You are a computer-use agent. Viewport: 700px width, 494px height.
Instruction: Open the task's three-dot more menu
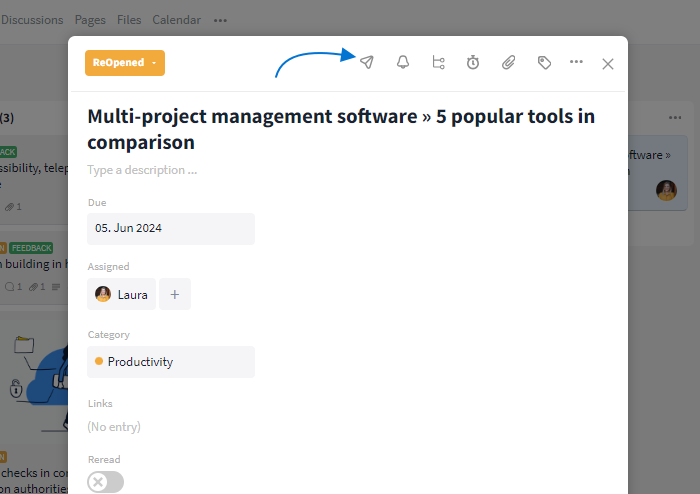(x=576, y=62)
